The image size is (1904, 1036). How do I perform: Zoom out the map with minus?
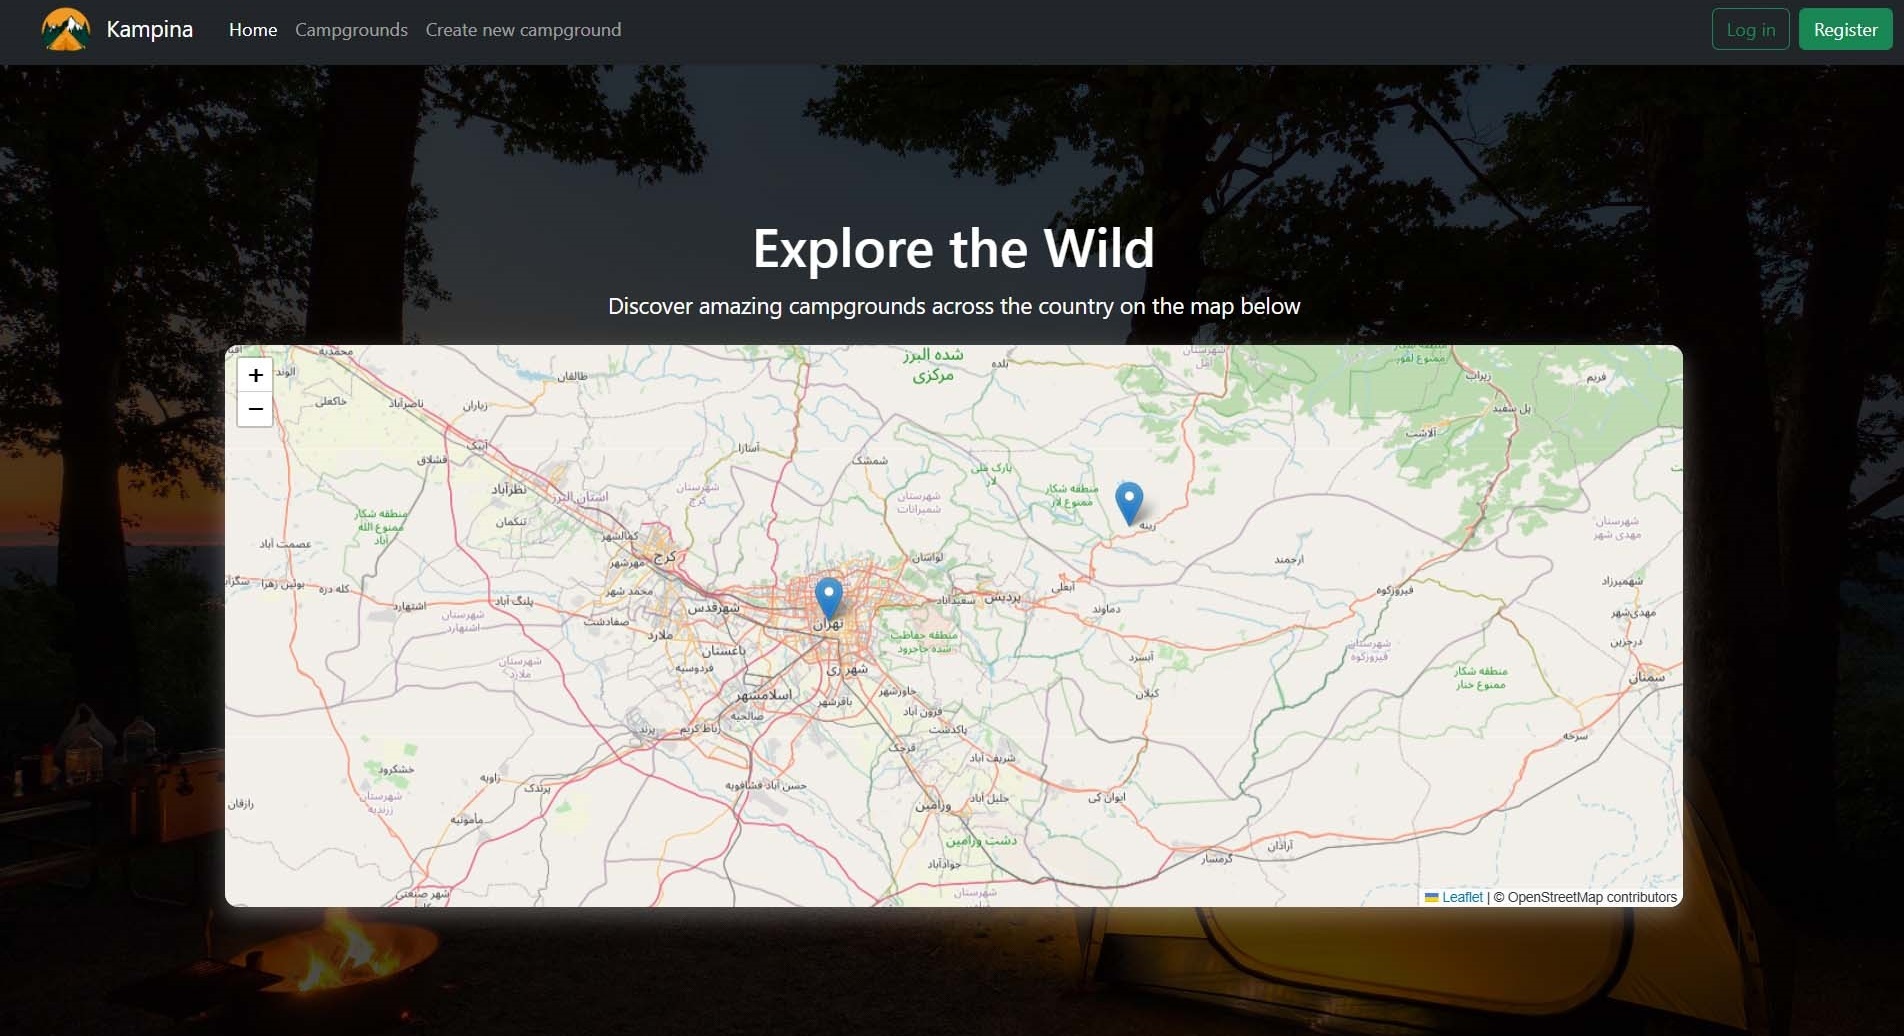(x=255, y=410)
